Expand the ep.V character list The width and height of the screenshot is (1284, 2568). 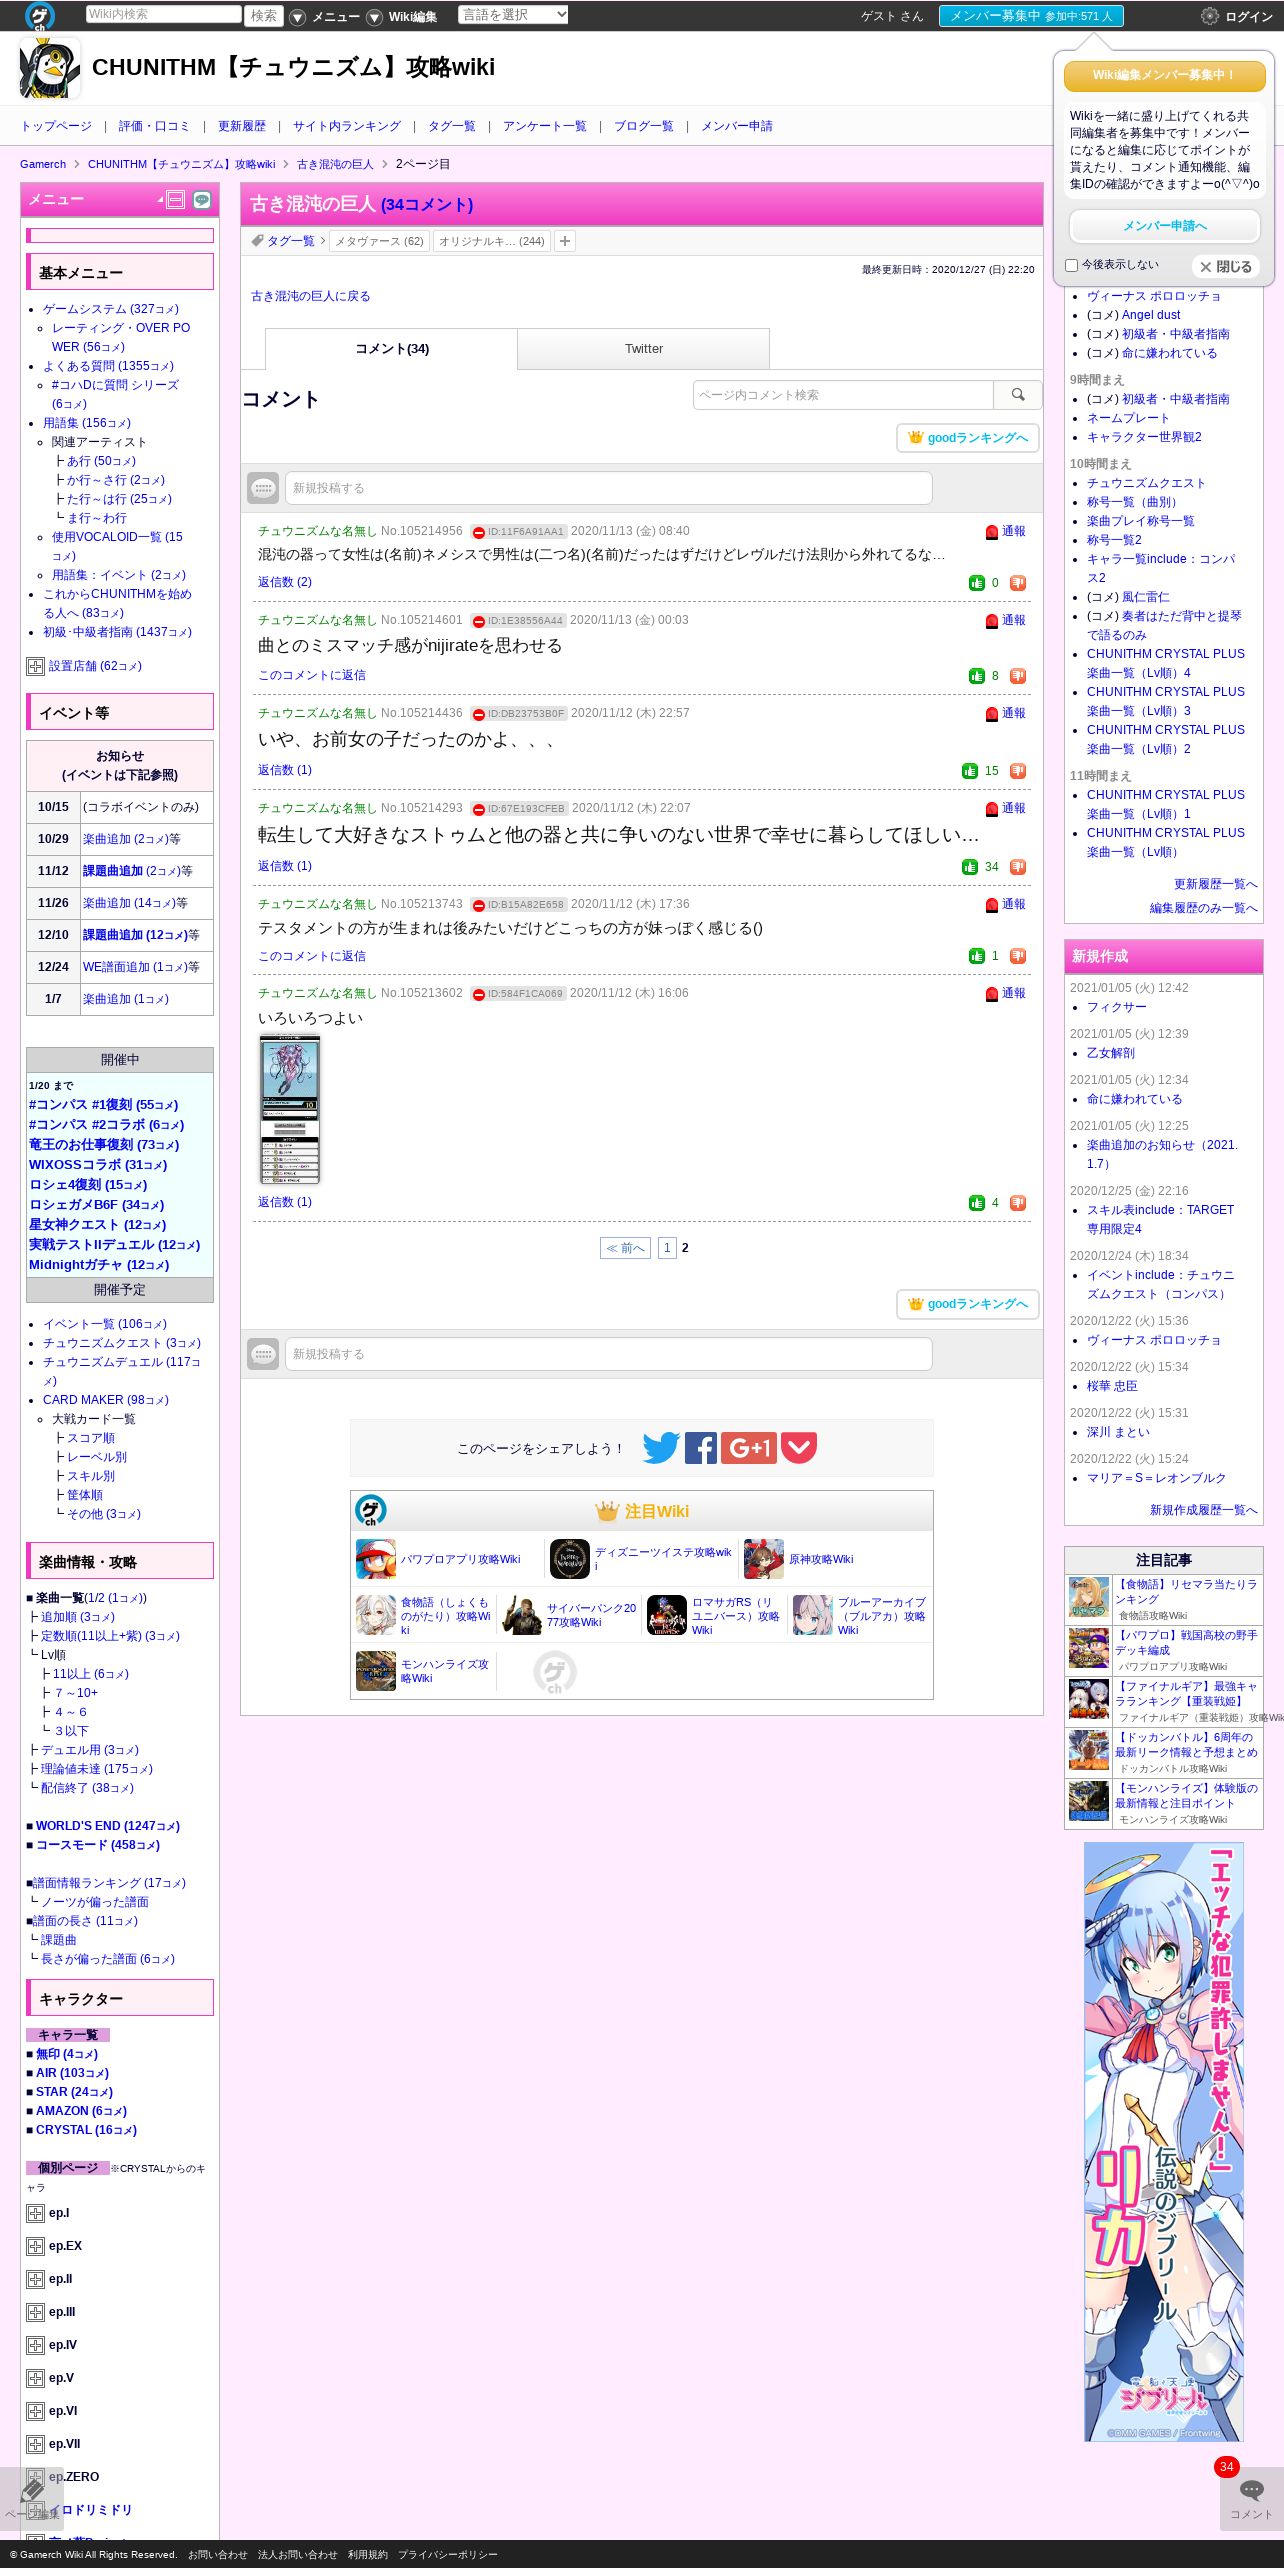point(35,2379)
